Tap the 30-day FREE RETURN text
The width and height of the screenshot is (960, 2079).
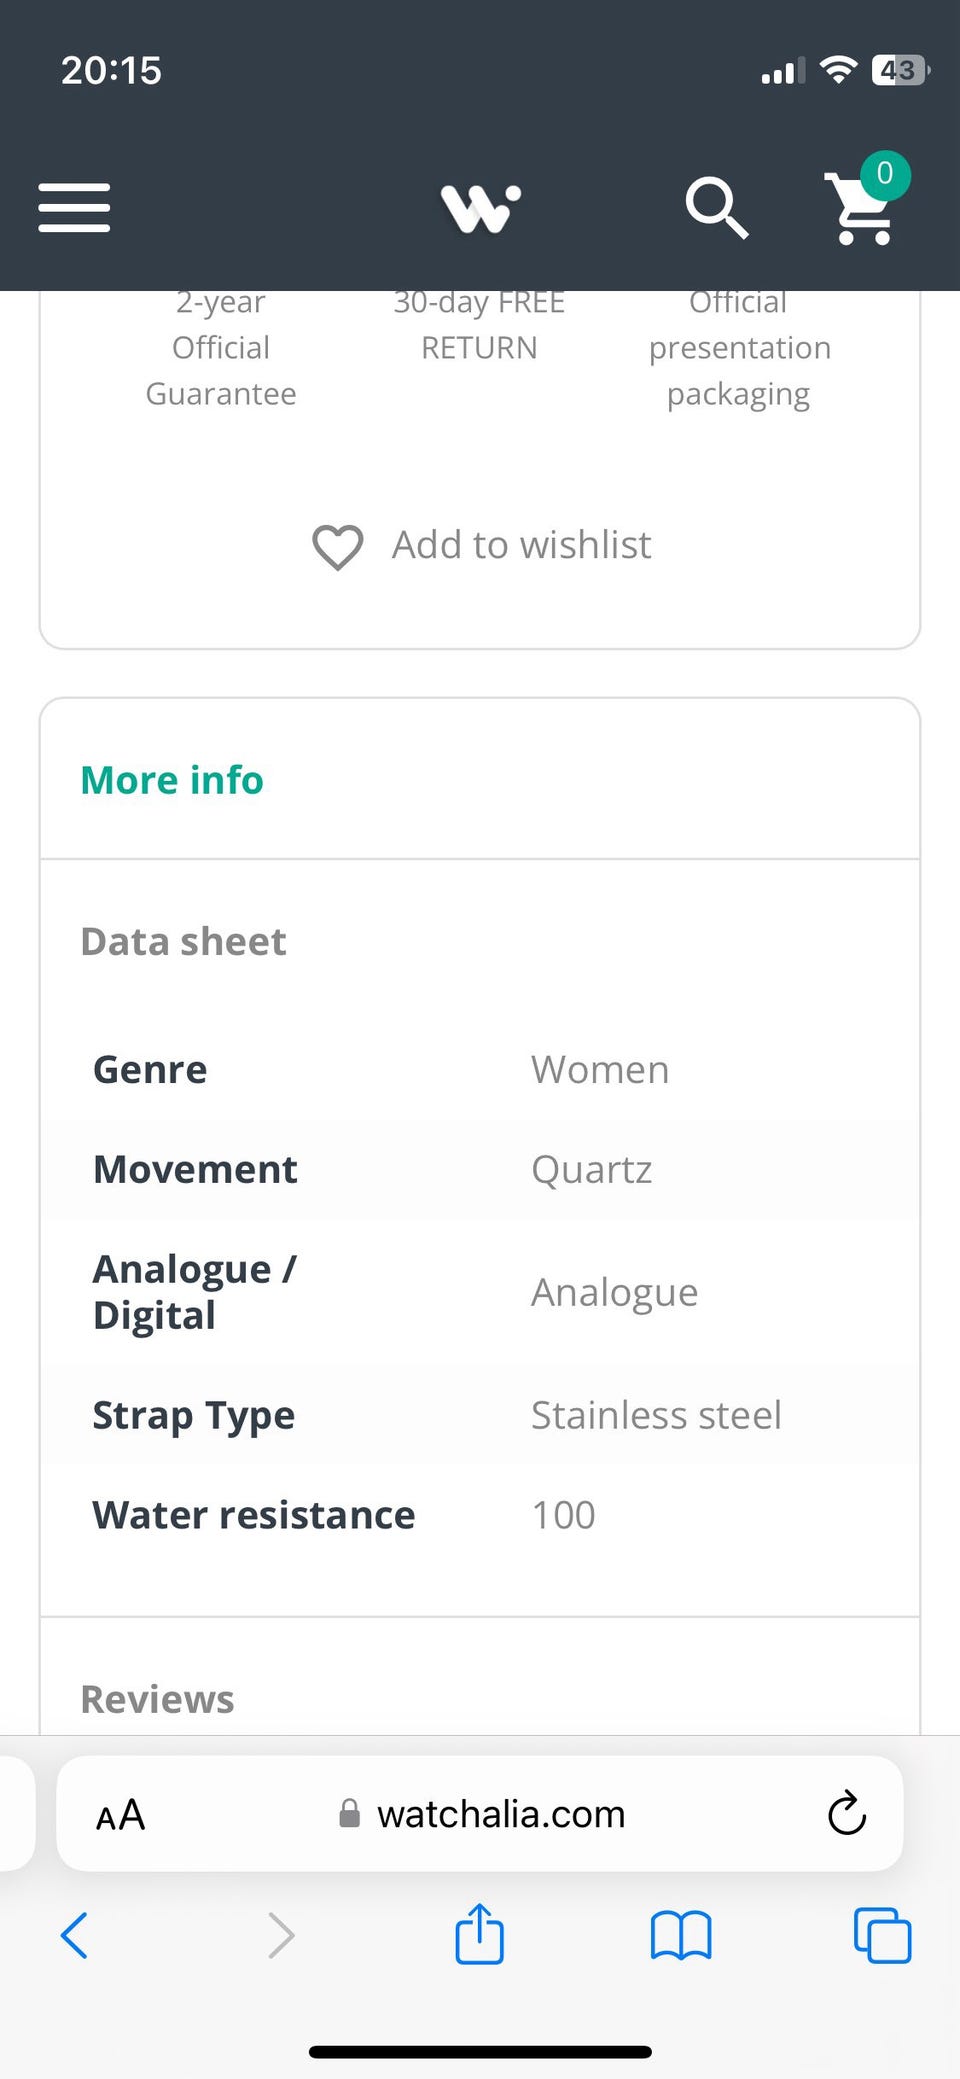tap(479, 325)
